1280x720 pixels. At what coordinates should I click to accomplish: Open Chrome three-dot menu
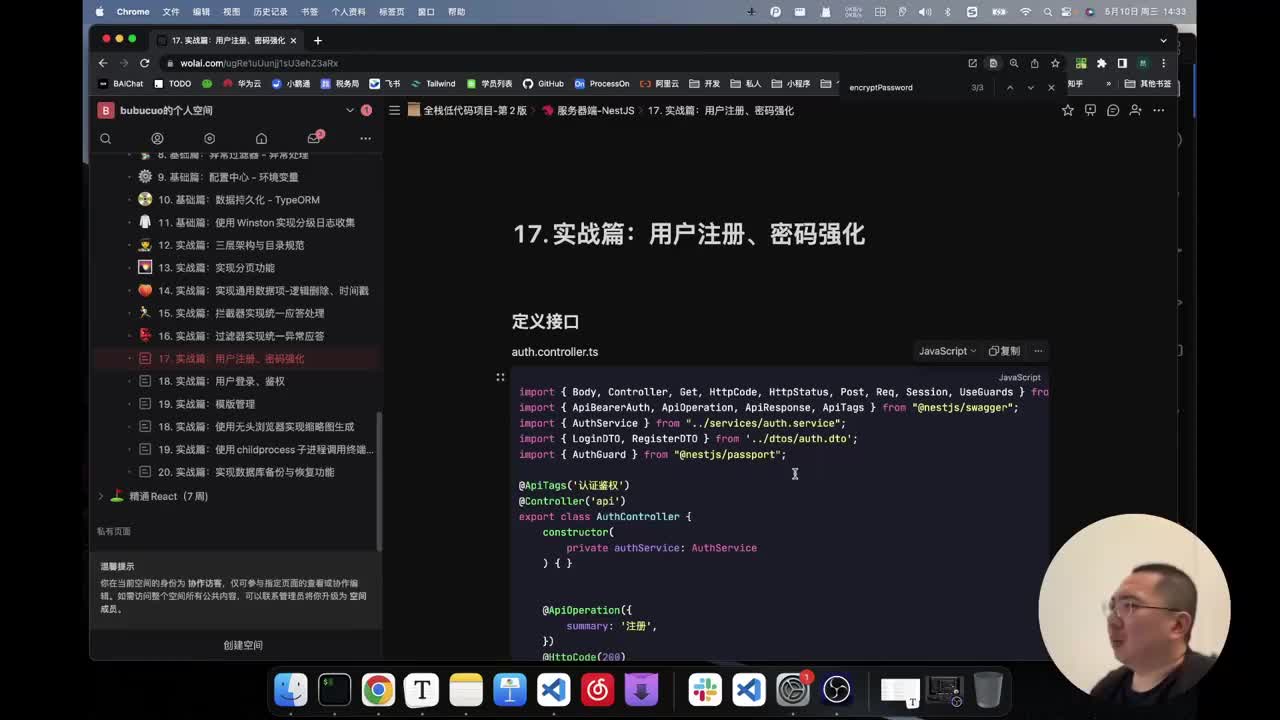[1163, 63]
